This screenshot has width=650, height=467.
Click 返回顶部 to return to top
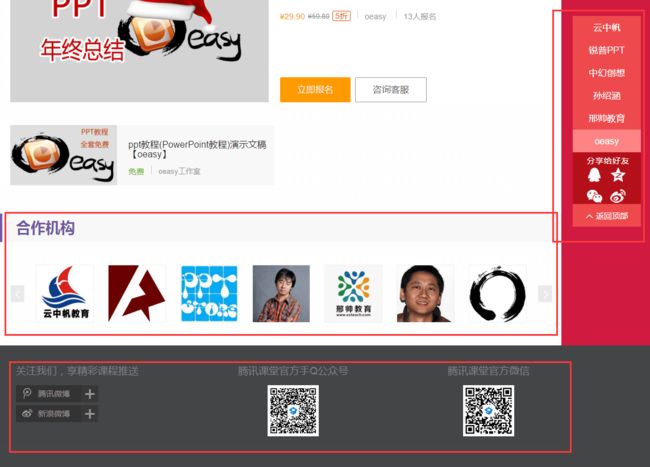coord(606,216)
